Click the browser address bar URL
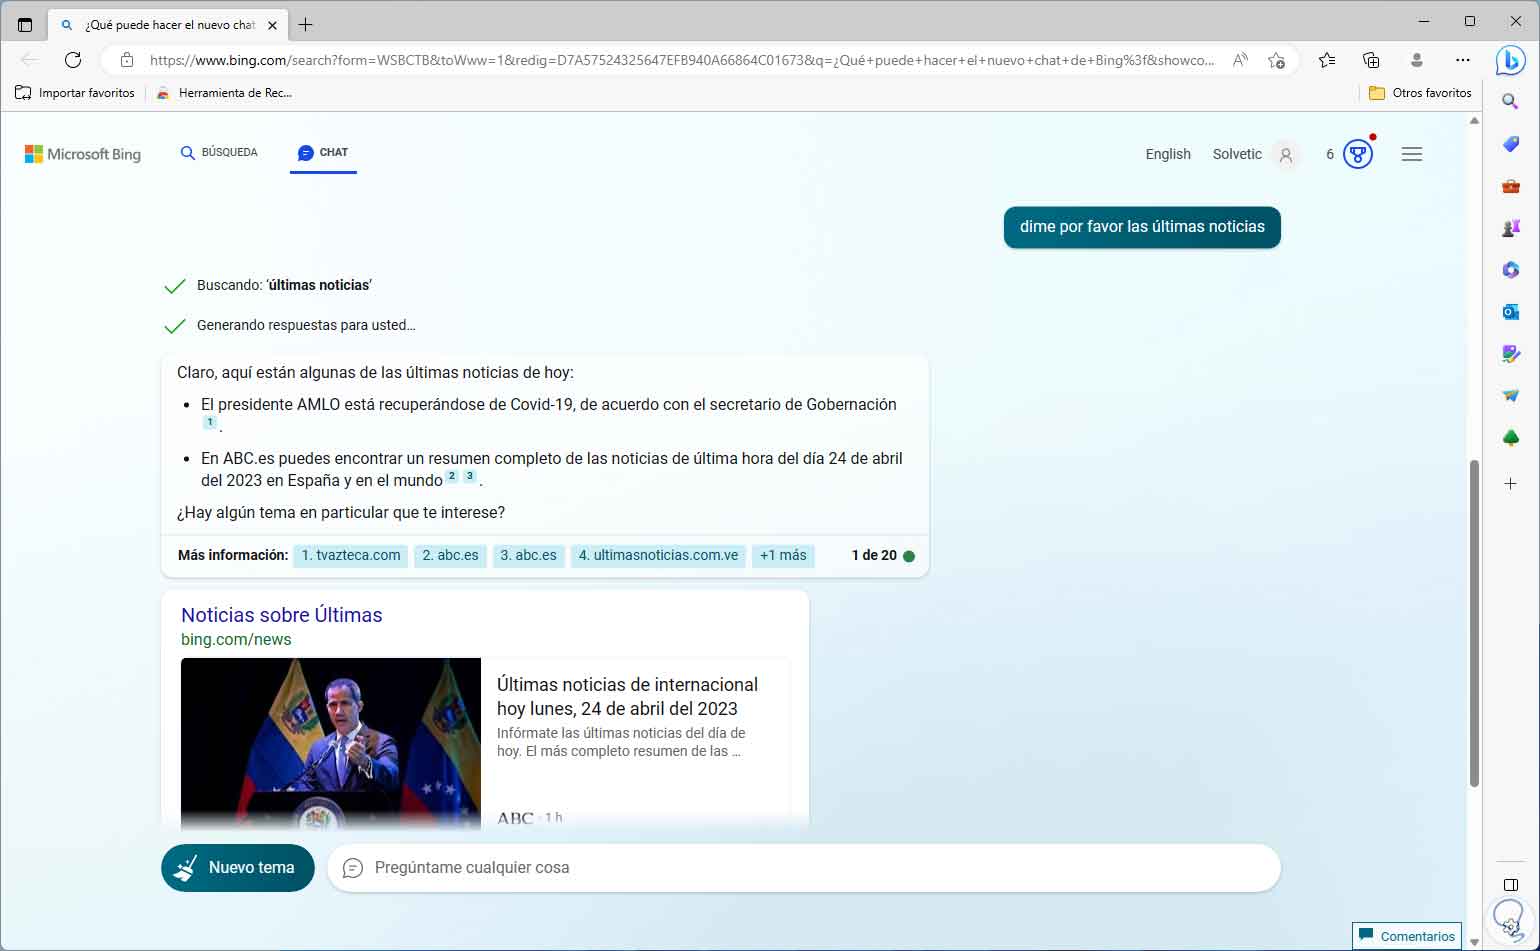 (x=682, y=60)
